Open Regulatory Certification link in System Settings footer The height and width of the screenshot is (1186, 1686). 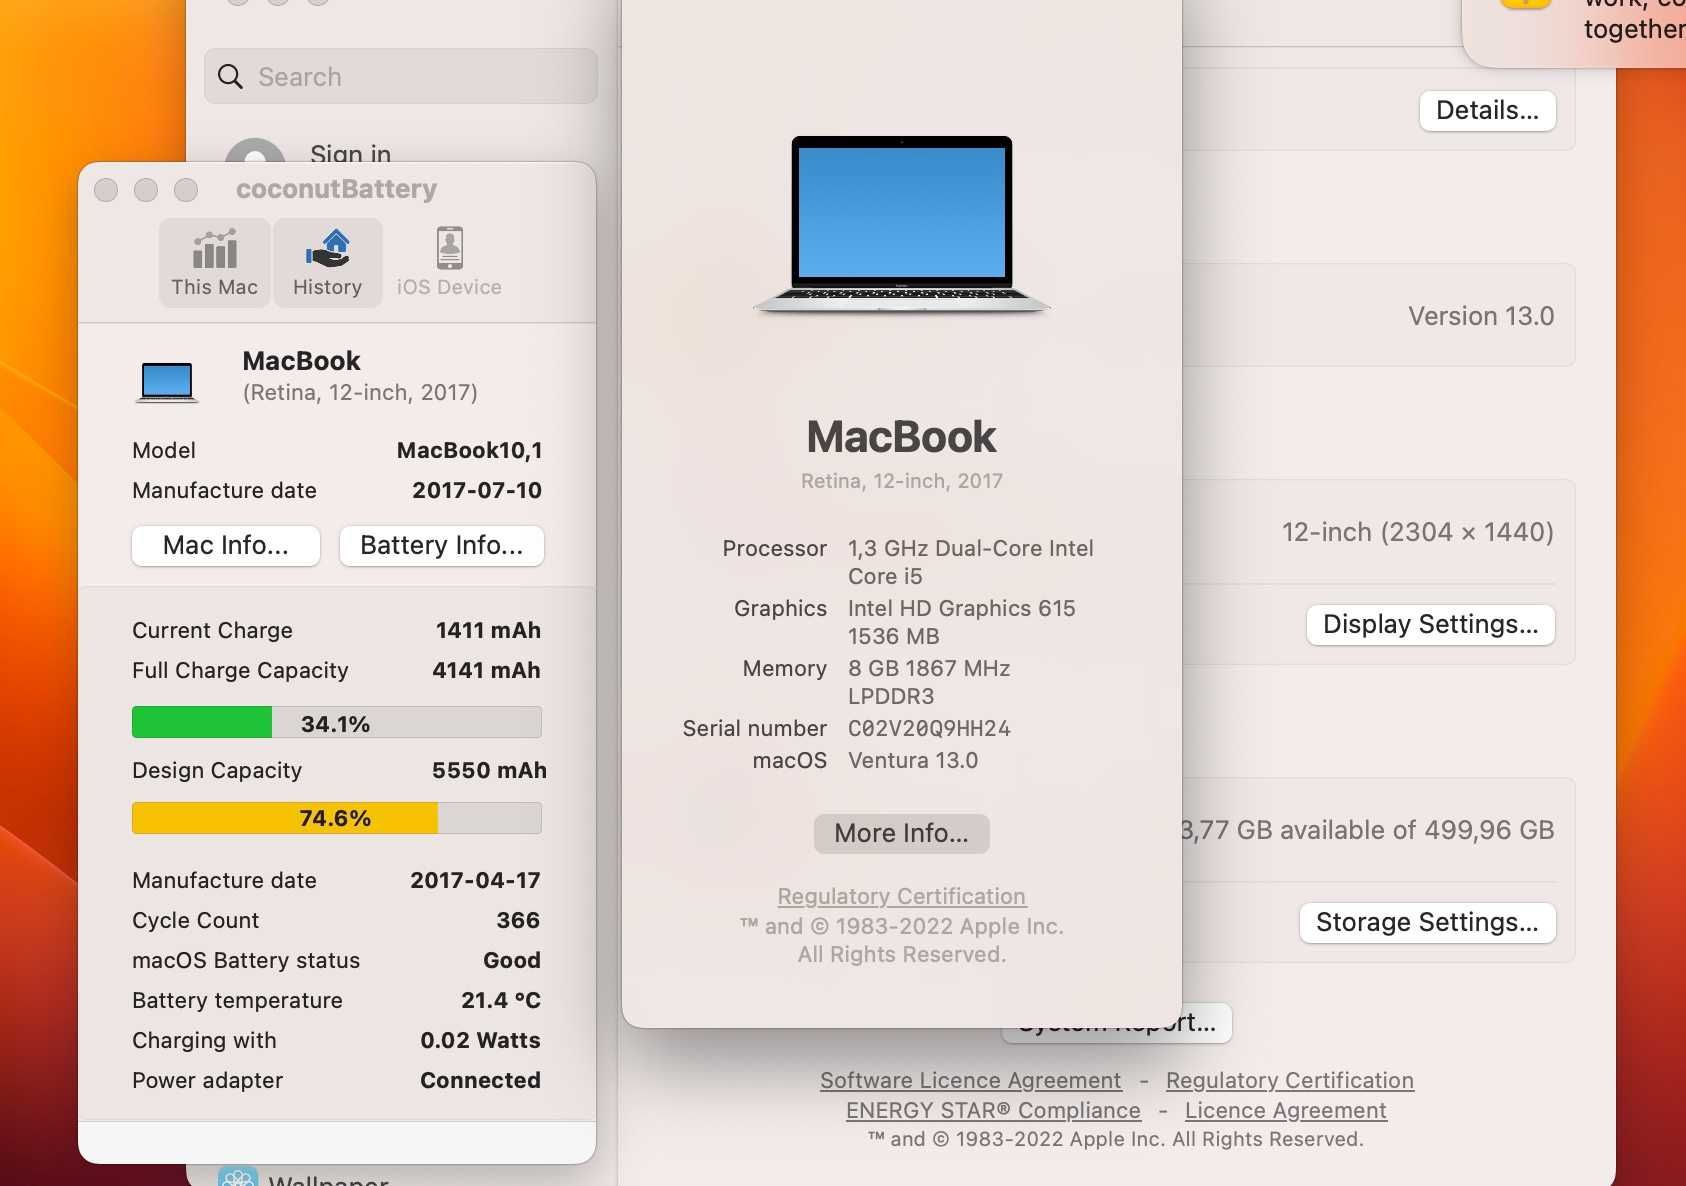tap(1290, 1080)
